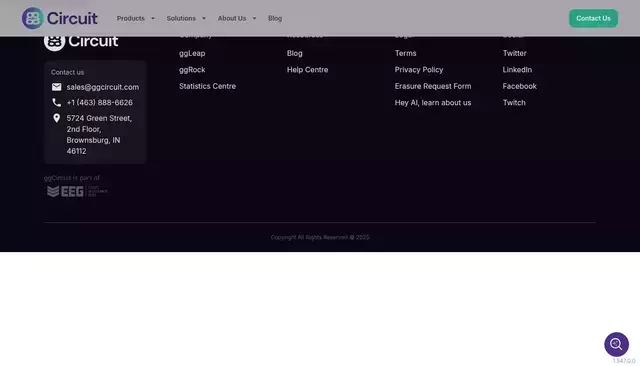Open the About Us menu item

232,18
